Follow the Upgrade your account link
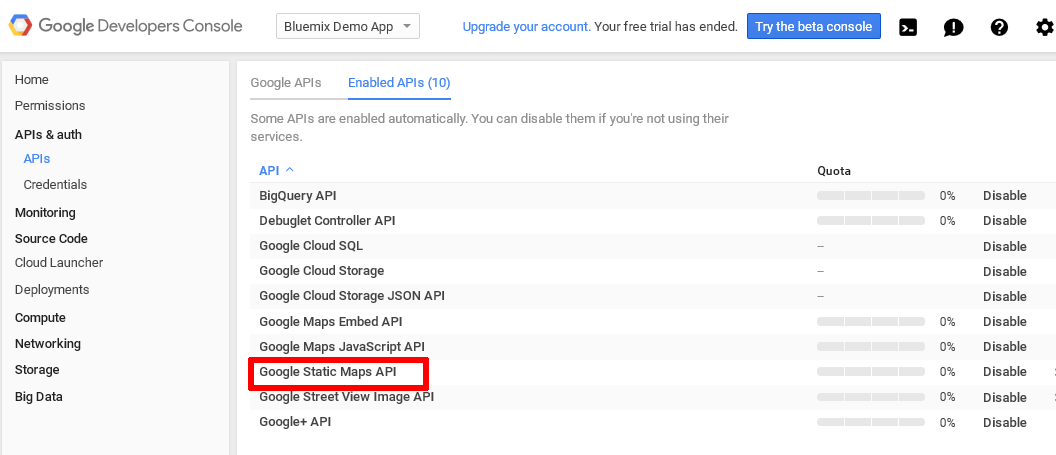 point(527,27)
